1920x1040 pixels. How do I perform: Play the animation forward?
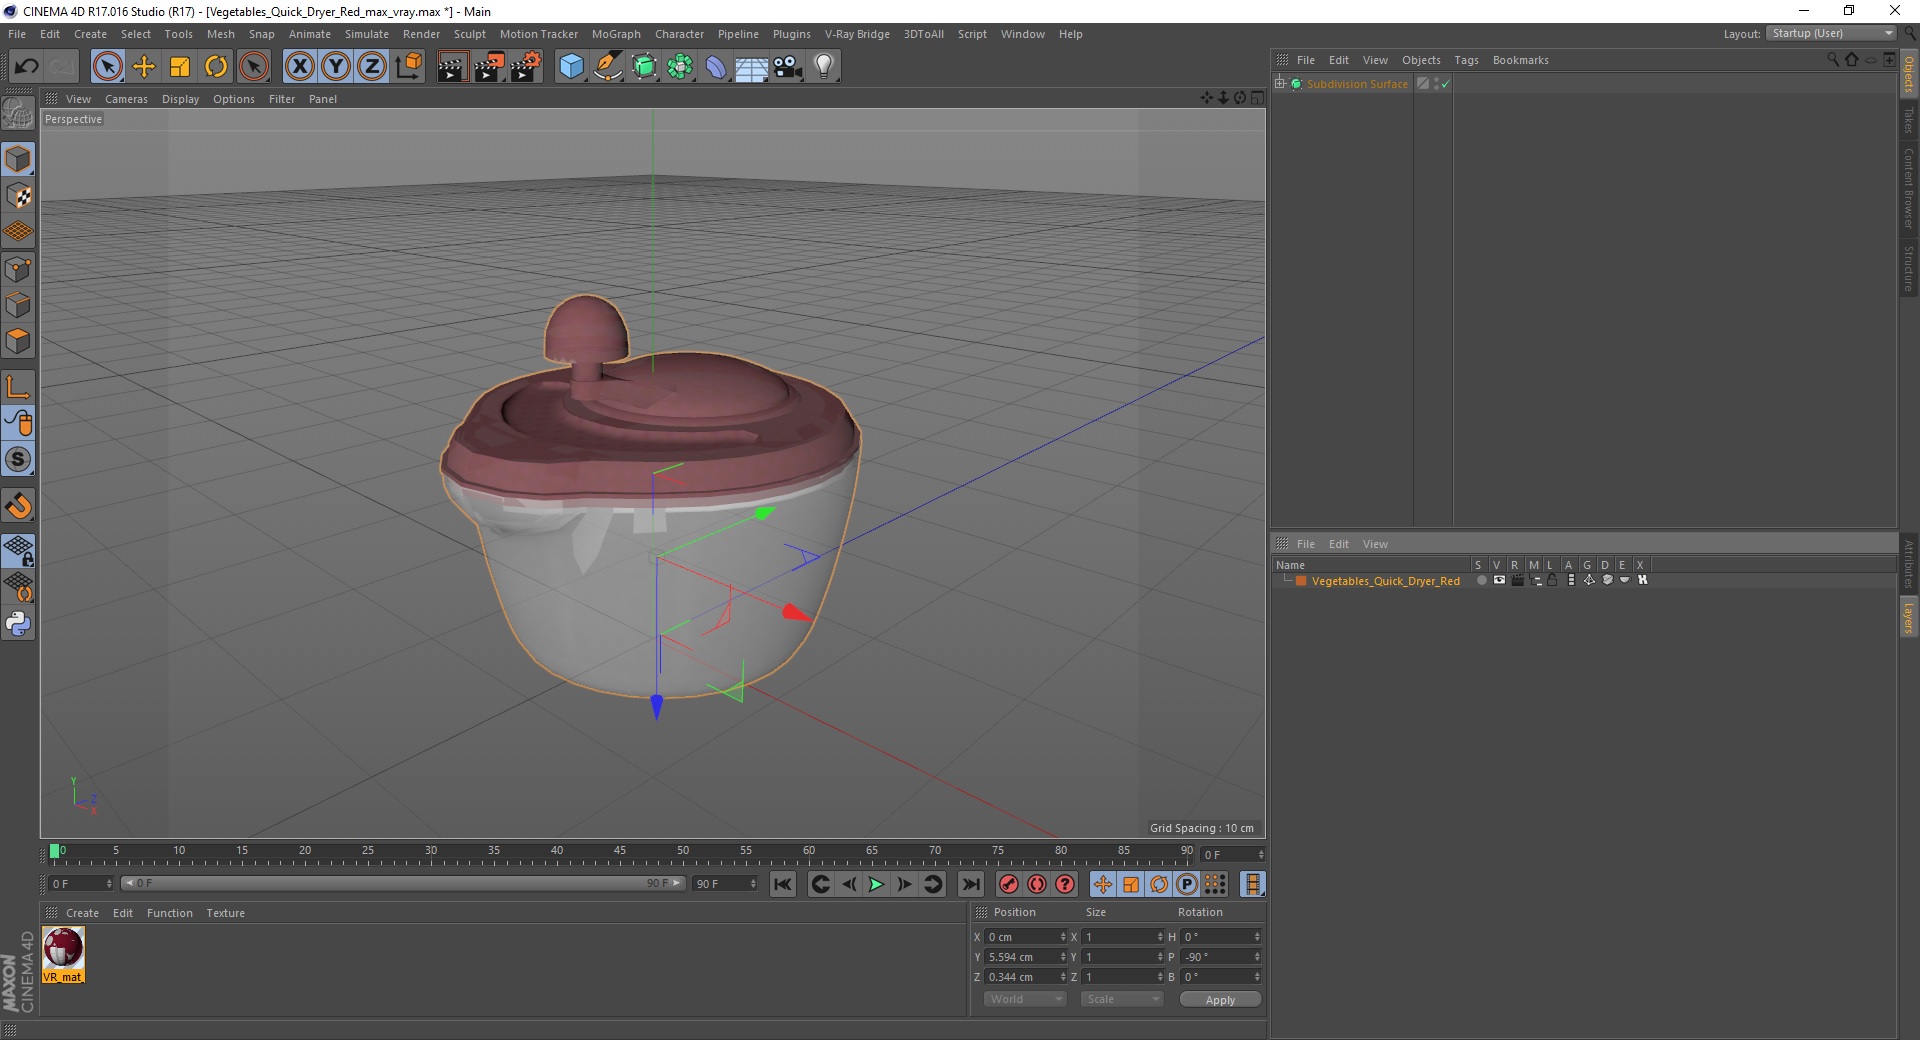coord(876,884)
